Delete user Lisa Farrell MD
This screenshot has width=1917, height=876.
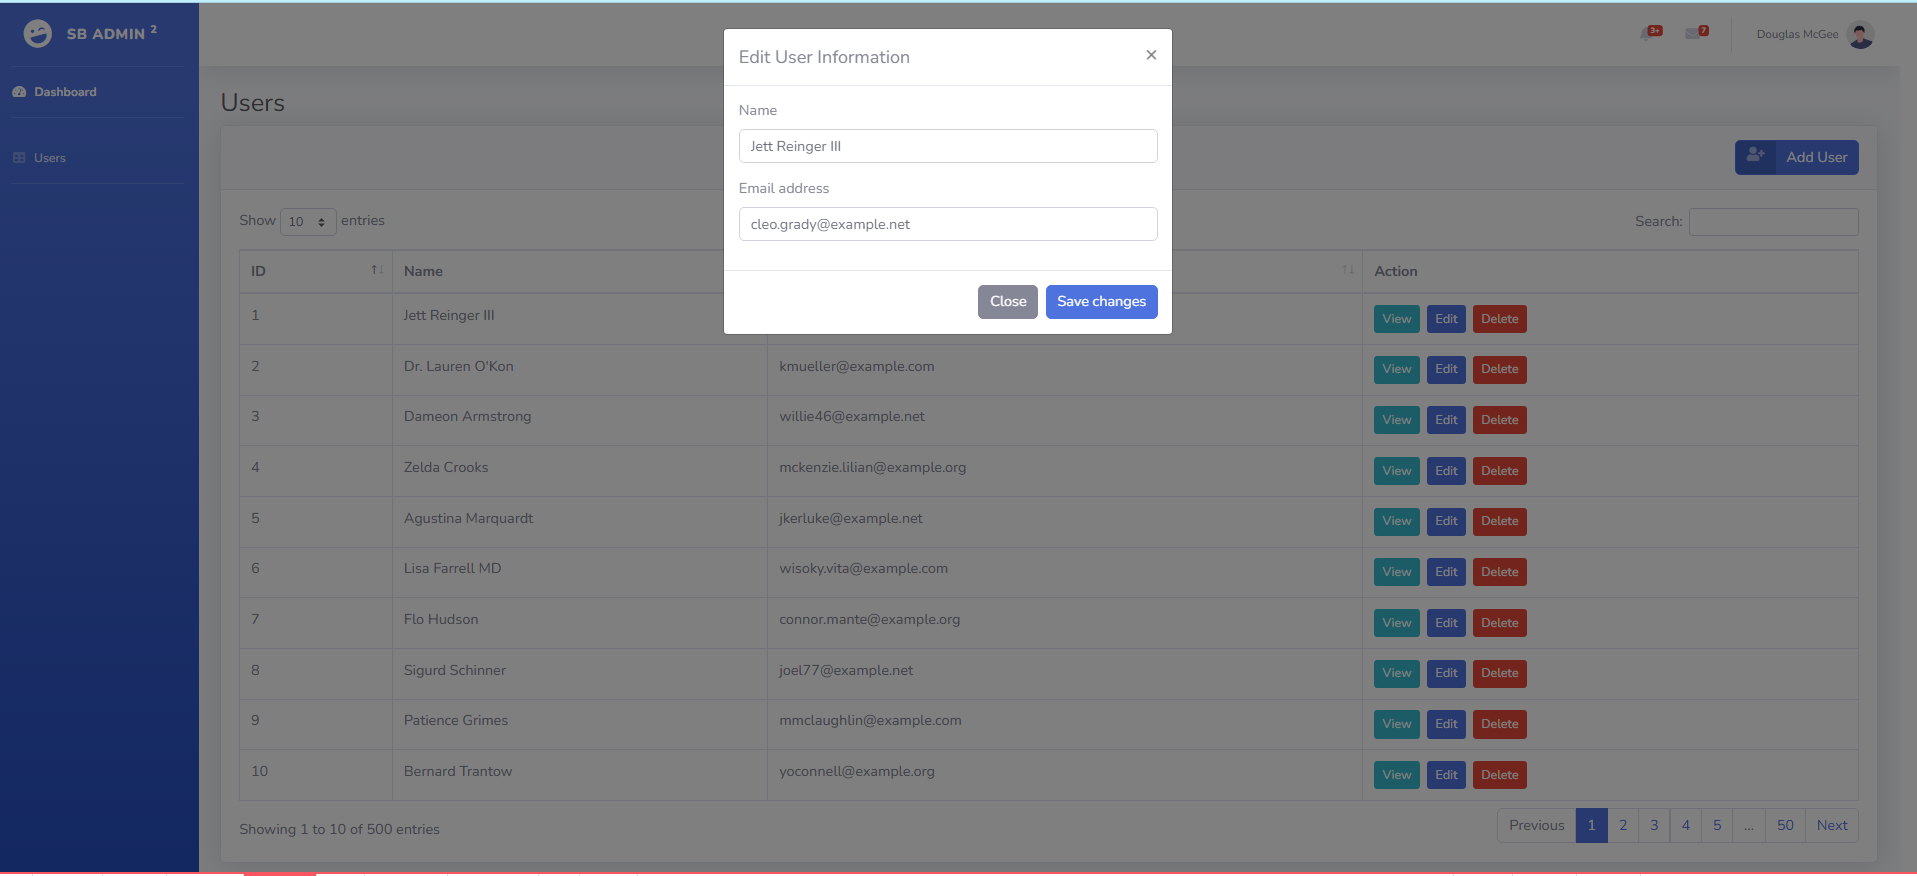1500,572
